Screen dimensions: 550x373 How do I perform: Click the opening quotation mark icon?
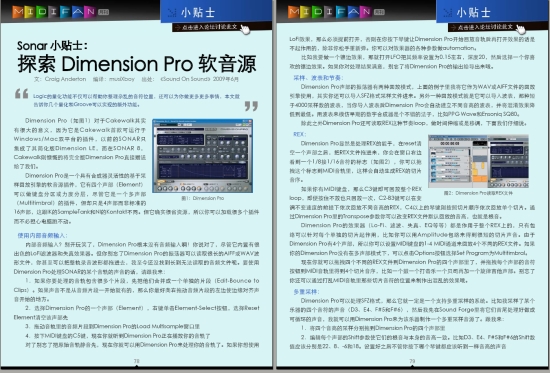coord(22,94)
